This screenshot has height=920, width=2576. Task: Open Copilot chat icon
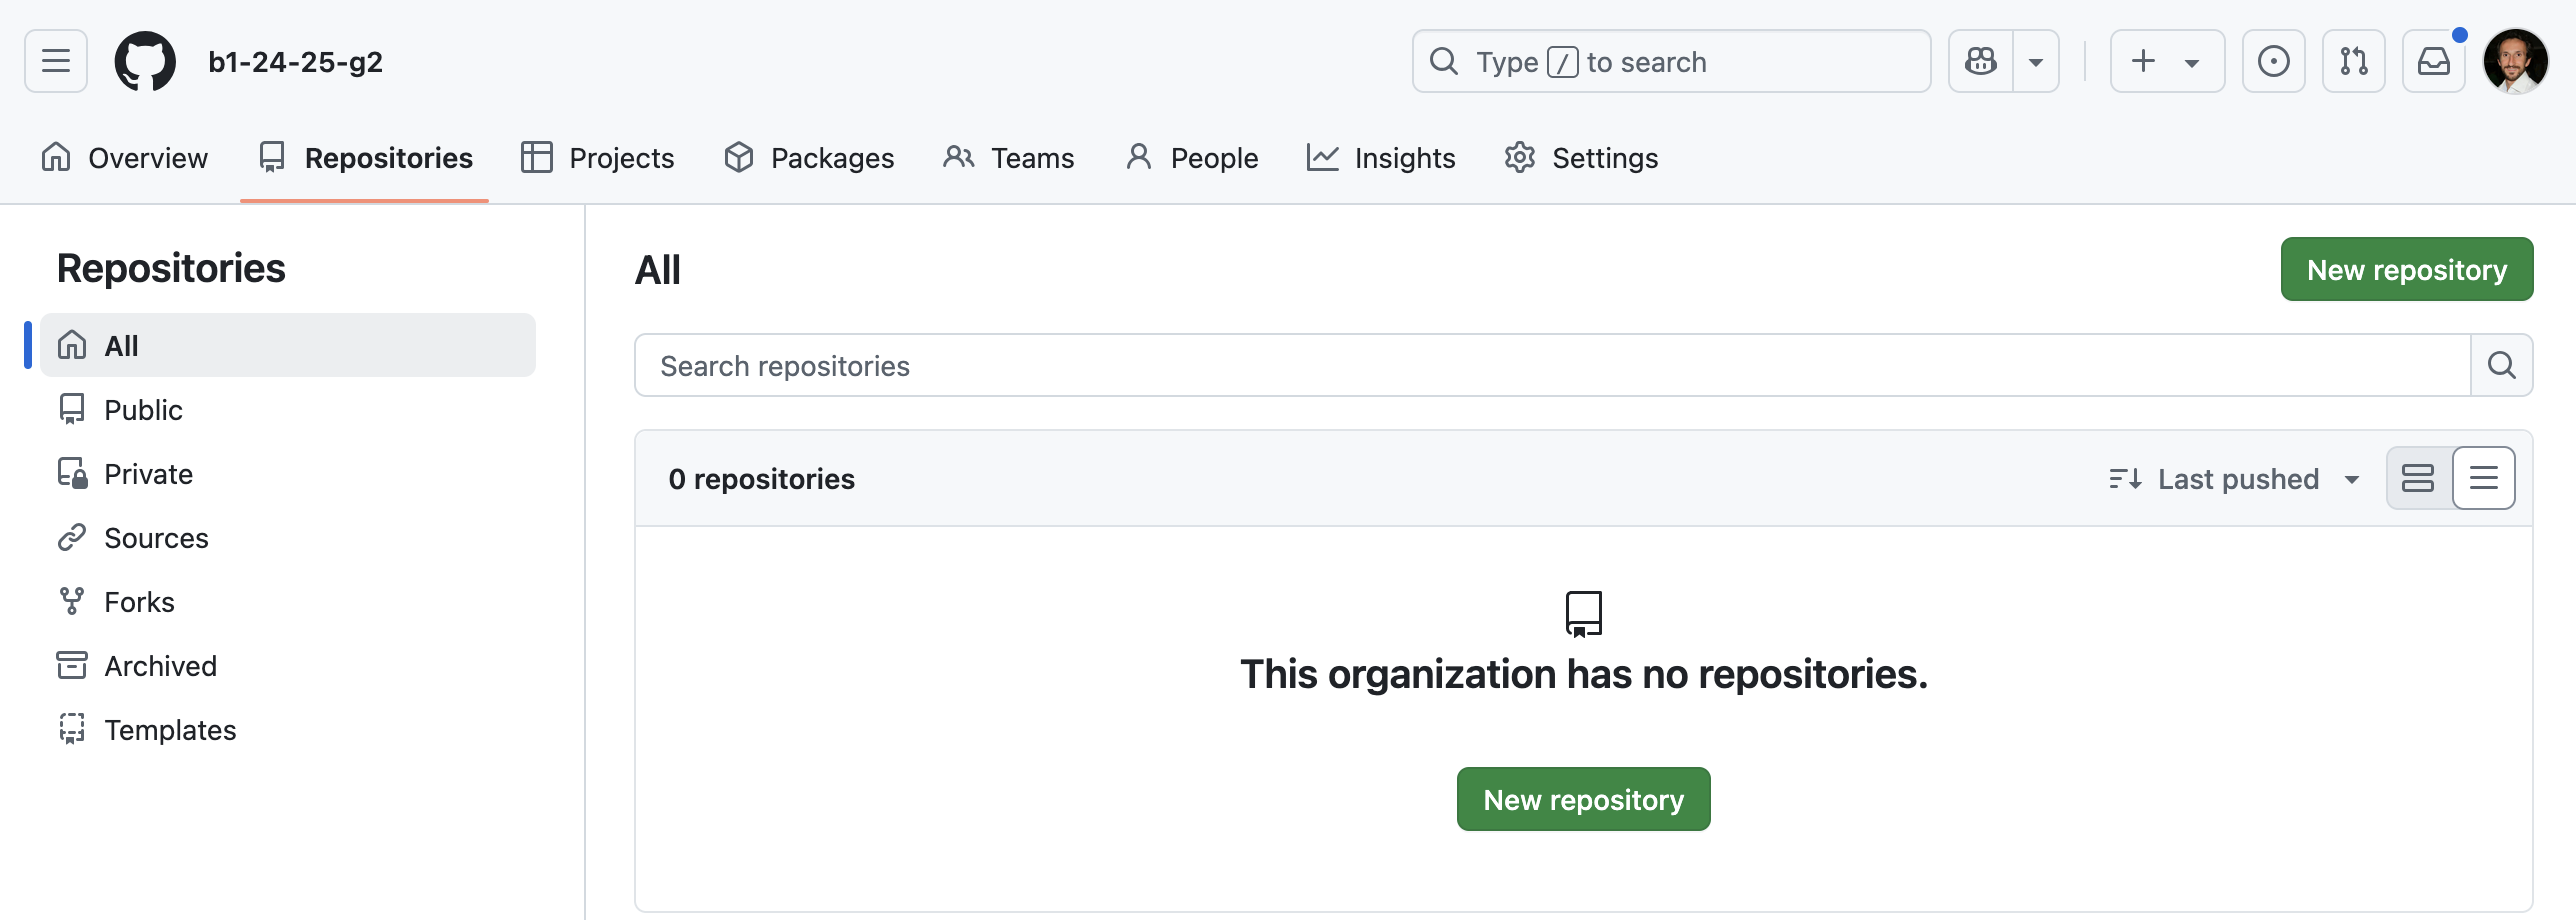pos(1981,62)
